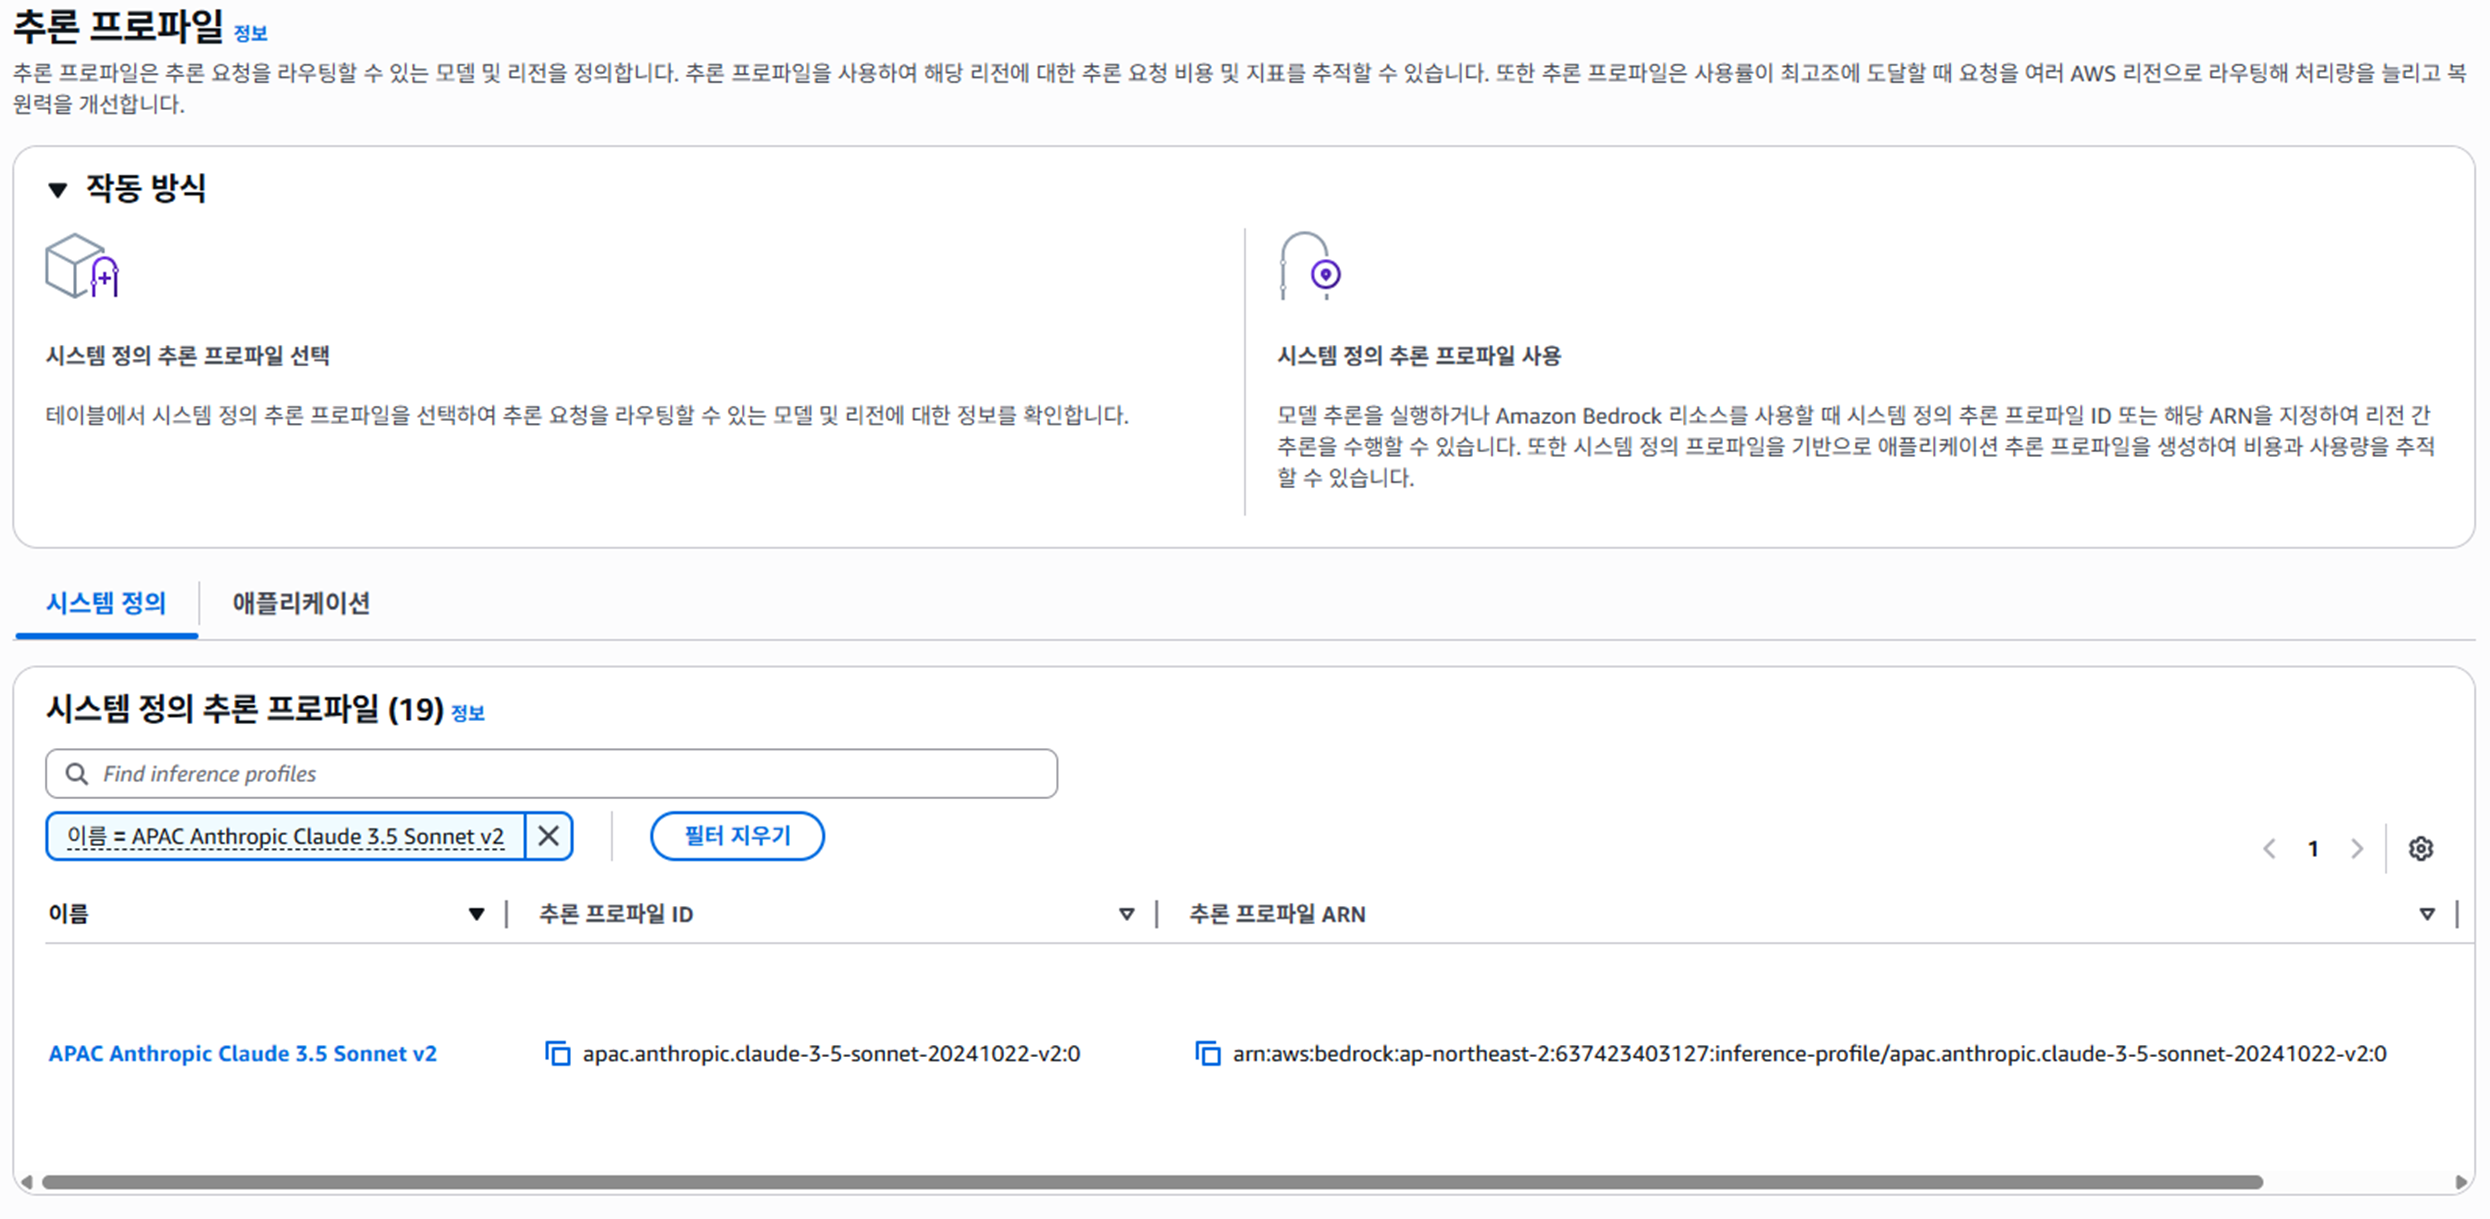The height and width of the screenshot is (1219, 2490).
Task: Click the 필터 지우기 button
Action: pyautogui.click(x=737, y=836)
